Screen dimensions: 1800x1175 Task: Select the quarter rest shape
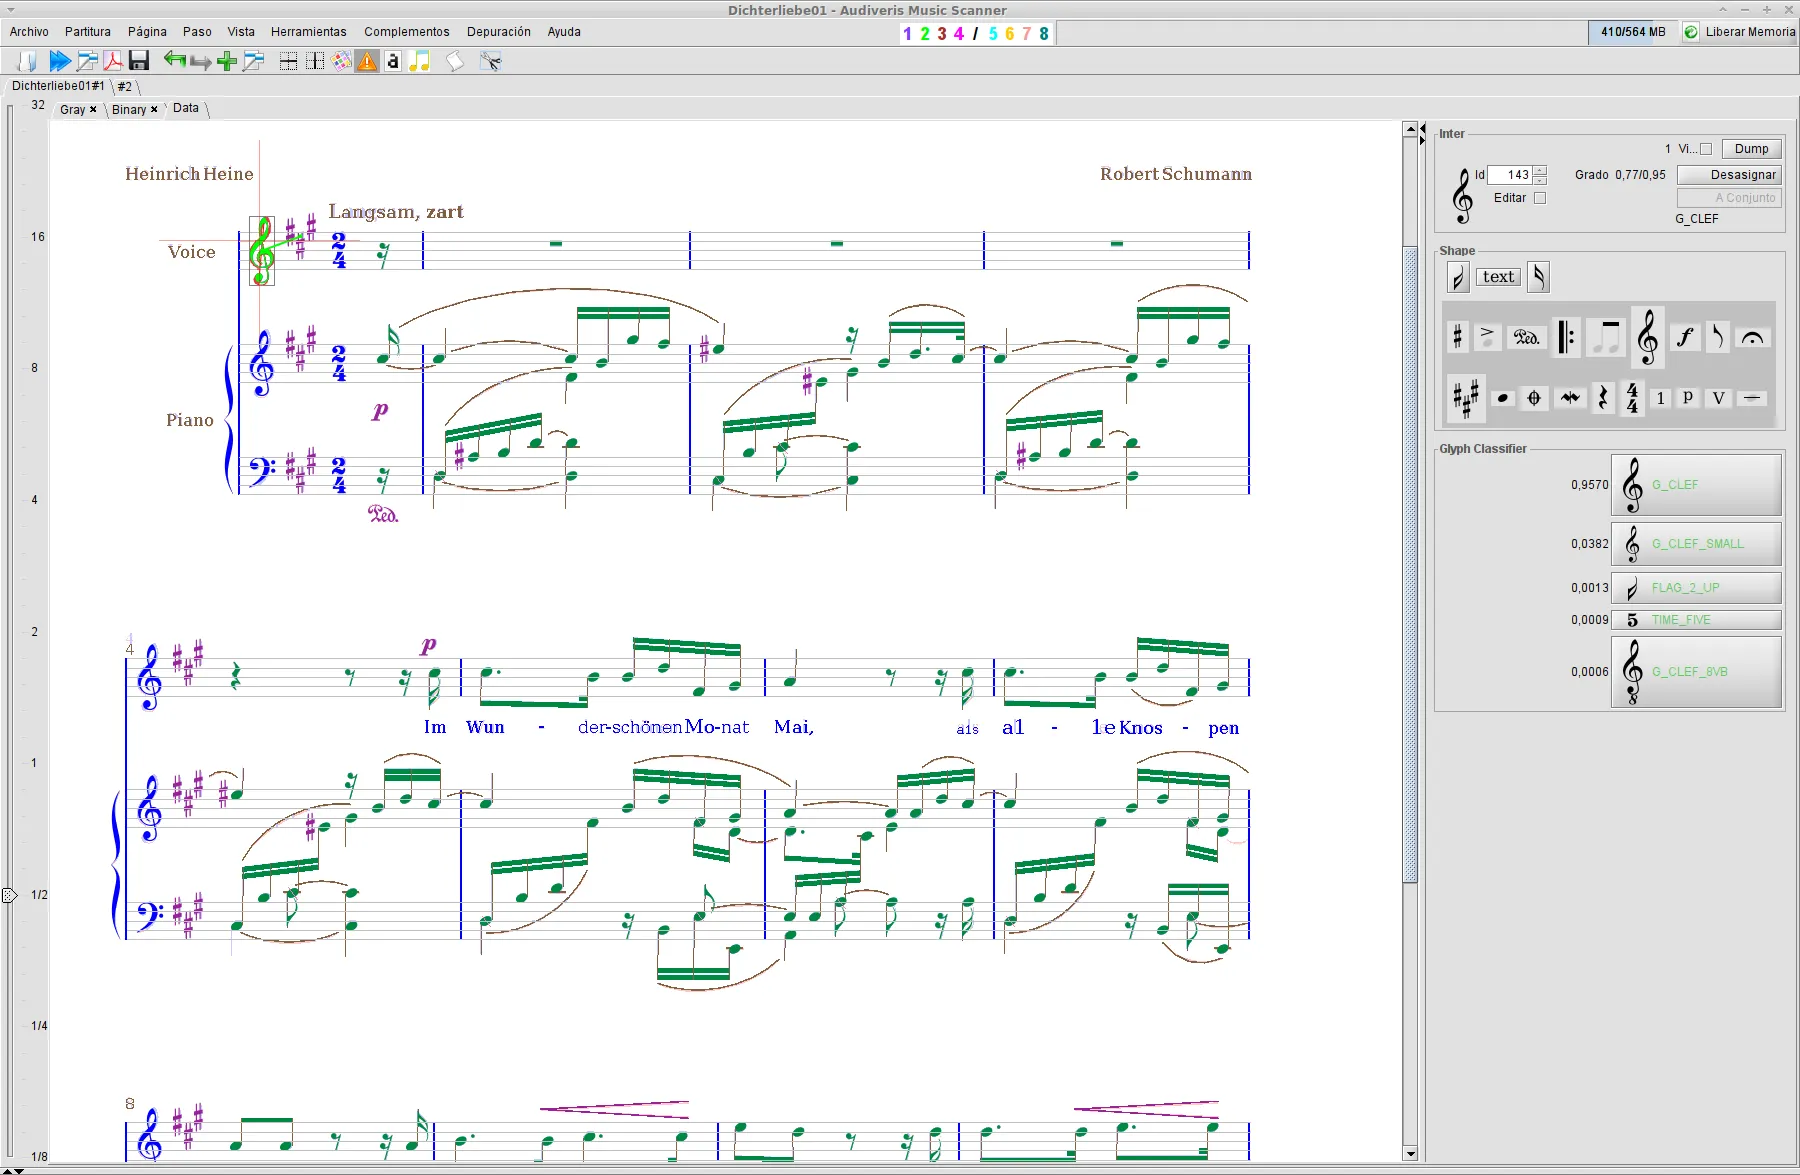pyautogui.click(x=1603, y=398)
